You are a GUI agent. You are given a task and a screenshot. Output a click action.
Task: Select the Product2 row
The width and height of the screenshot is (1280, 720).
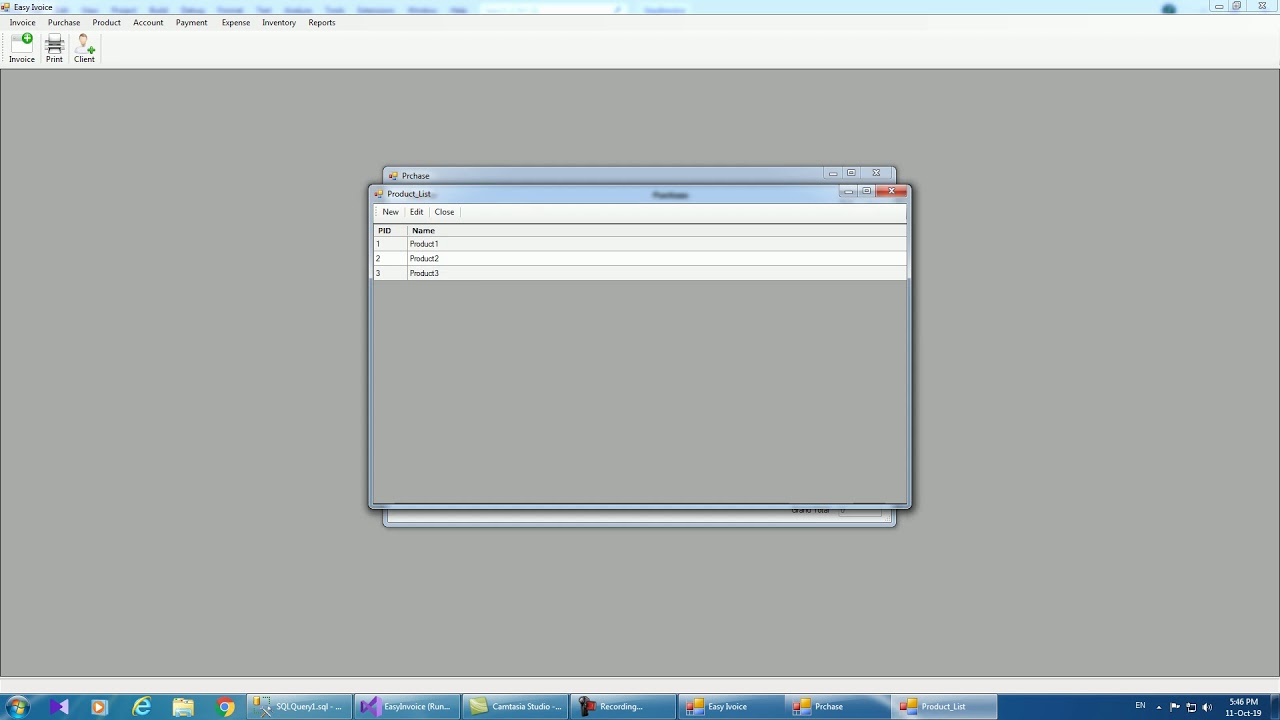[x=640, y=258]
